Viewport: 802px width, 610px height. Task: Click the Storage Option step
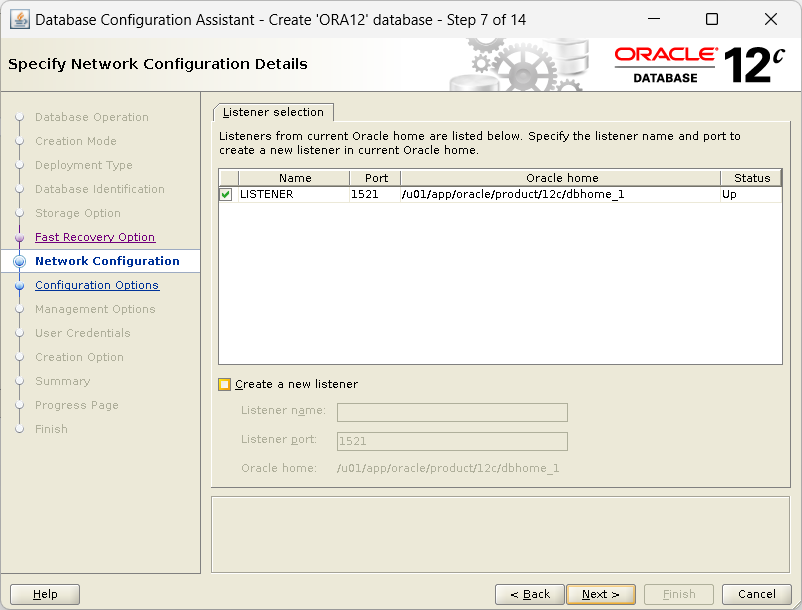pos(78,213)
